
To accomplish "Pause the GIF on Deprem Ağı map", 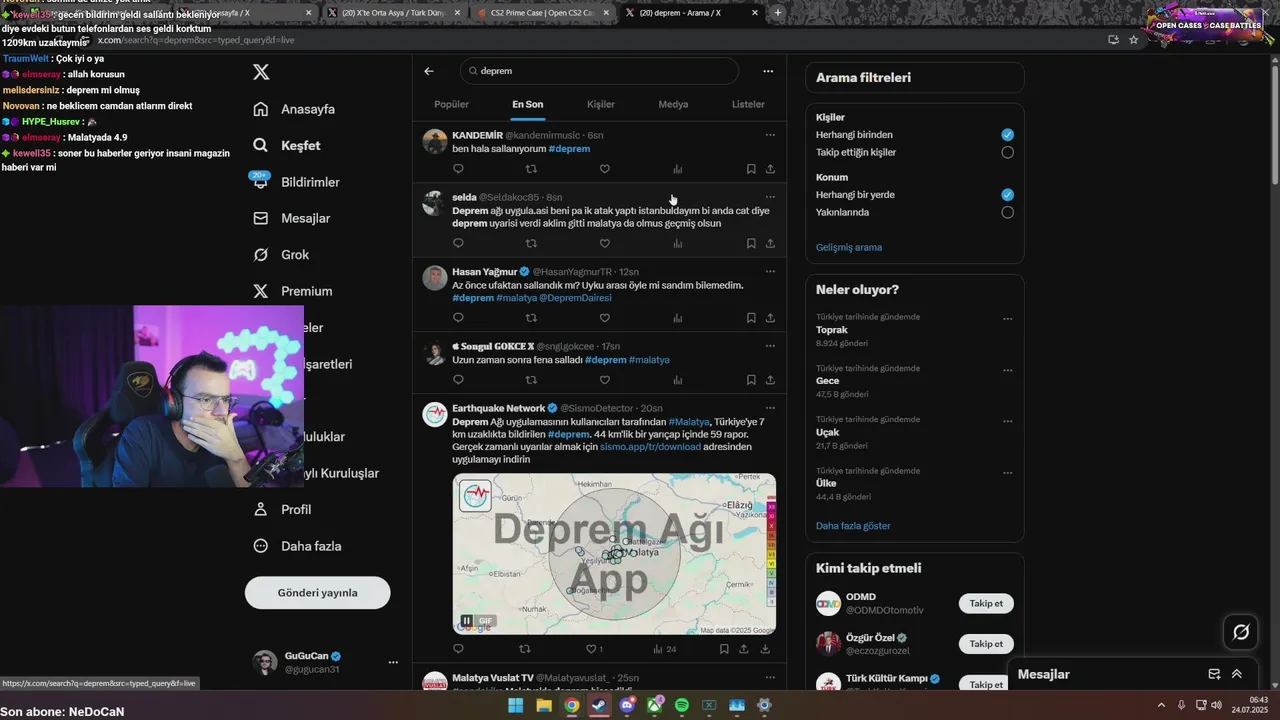I will point(467,621).
